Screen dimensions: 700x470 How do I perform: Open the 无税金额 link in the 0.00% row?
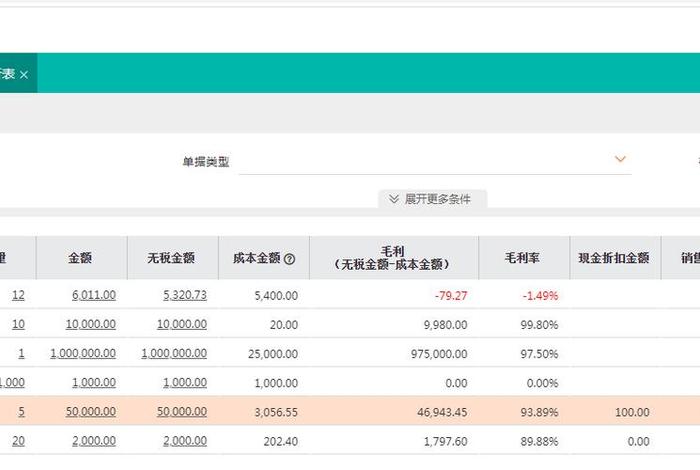[x=185, y=383]
